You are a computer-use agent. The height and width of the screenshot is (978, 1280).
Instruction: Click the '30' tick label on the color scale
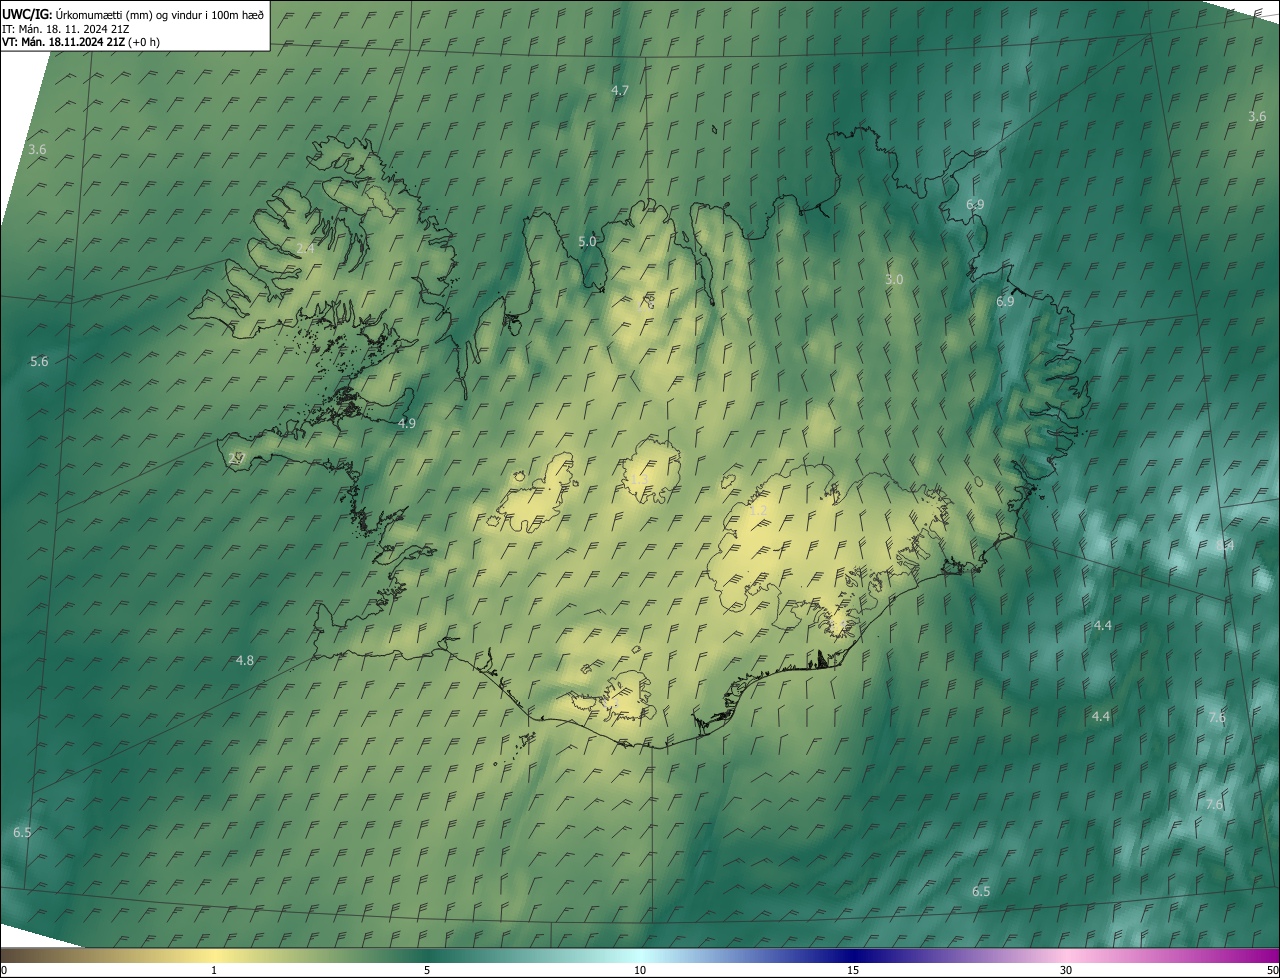[x=1066, y=970]
